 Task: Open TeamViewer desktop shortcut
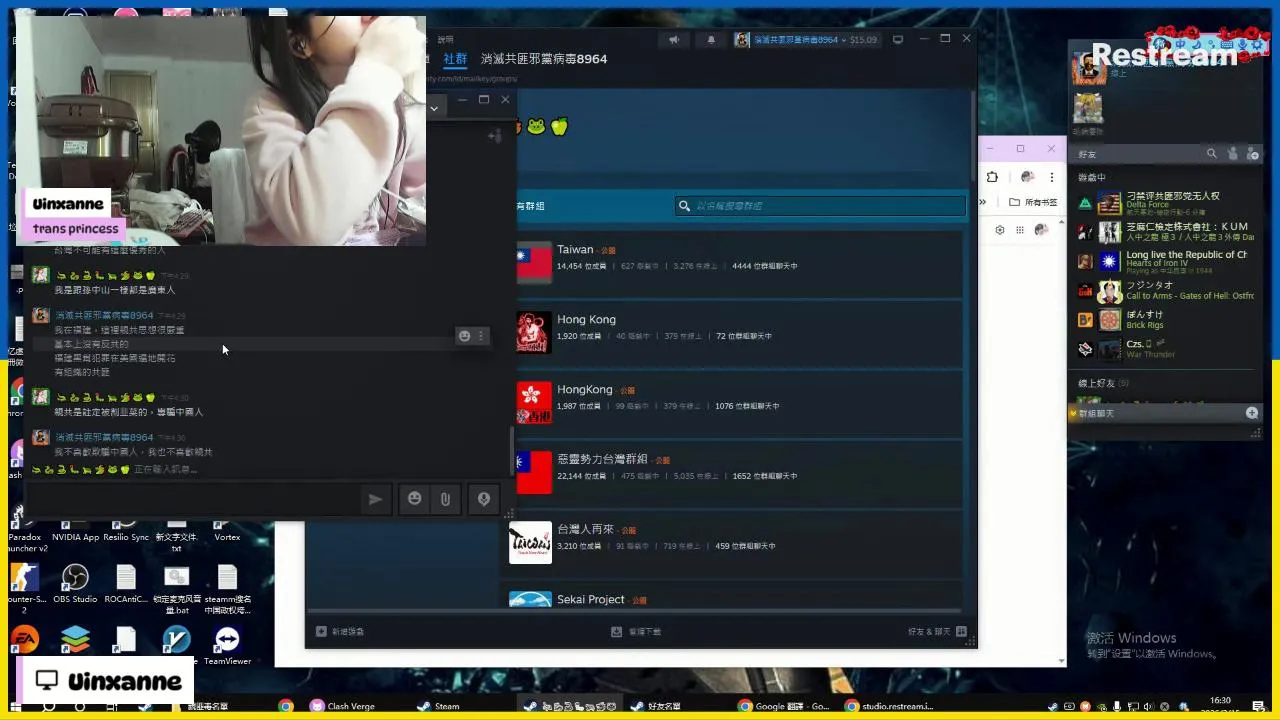227,646
